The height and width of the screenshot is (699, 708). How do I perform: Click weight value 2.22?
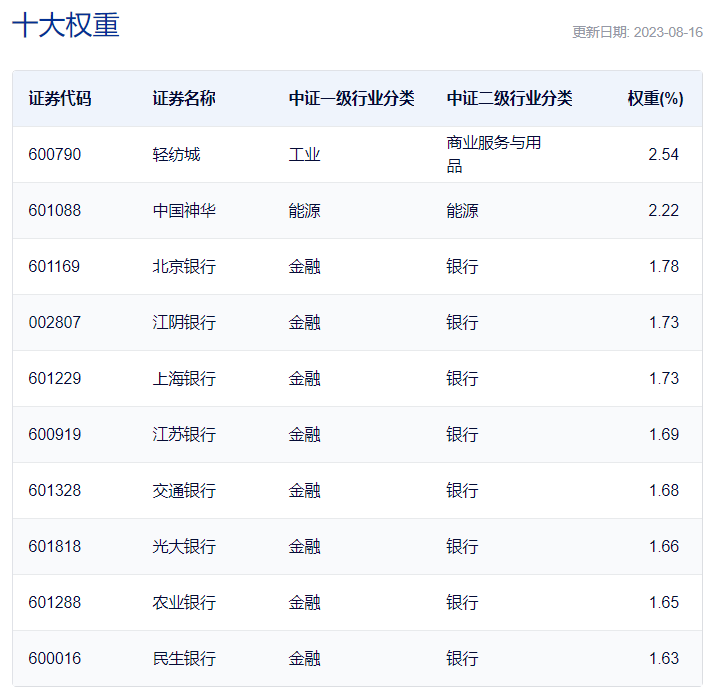[663, 210]
